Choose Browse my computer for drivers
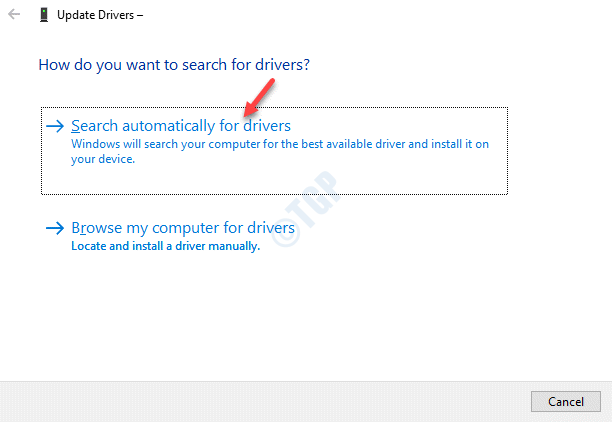 click(x=183, y=228)
